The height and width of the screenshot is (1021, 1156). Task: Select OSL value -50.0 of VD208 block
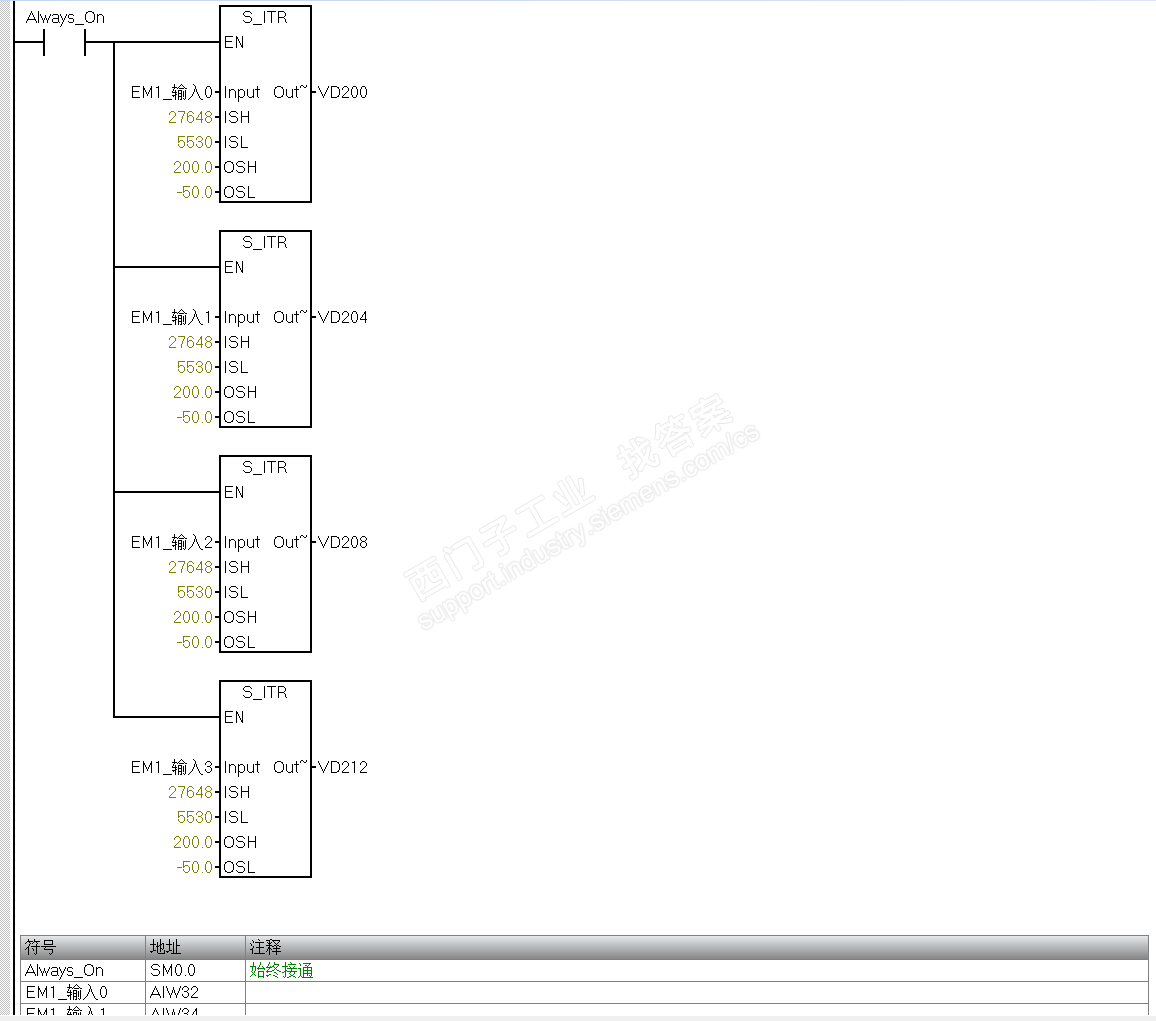coord(195,642)
